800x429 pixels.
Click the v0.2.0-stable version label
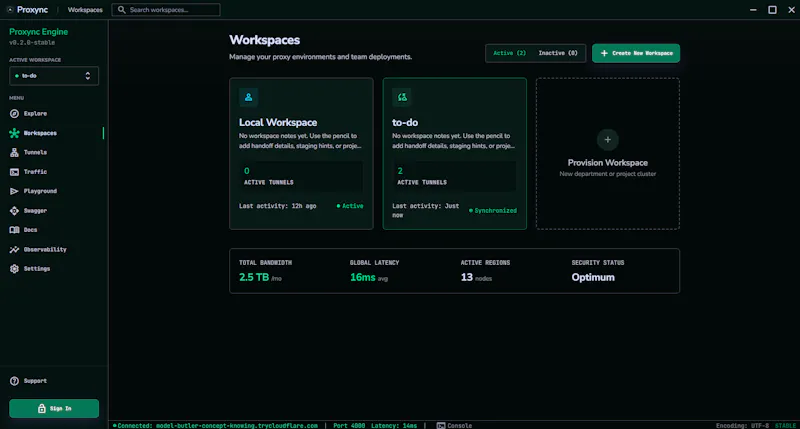pyautogui.click(x=32, y=43)
